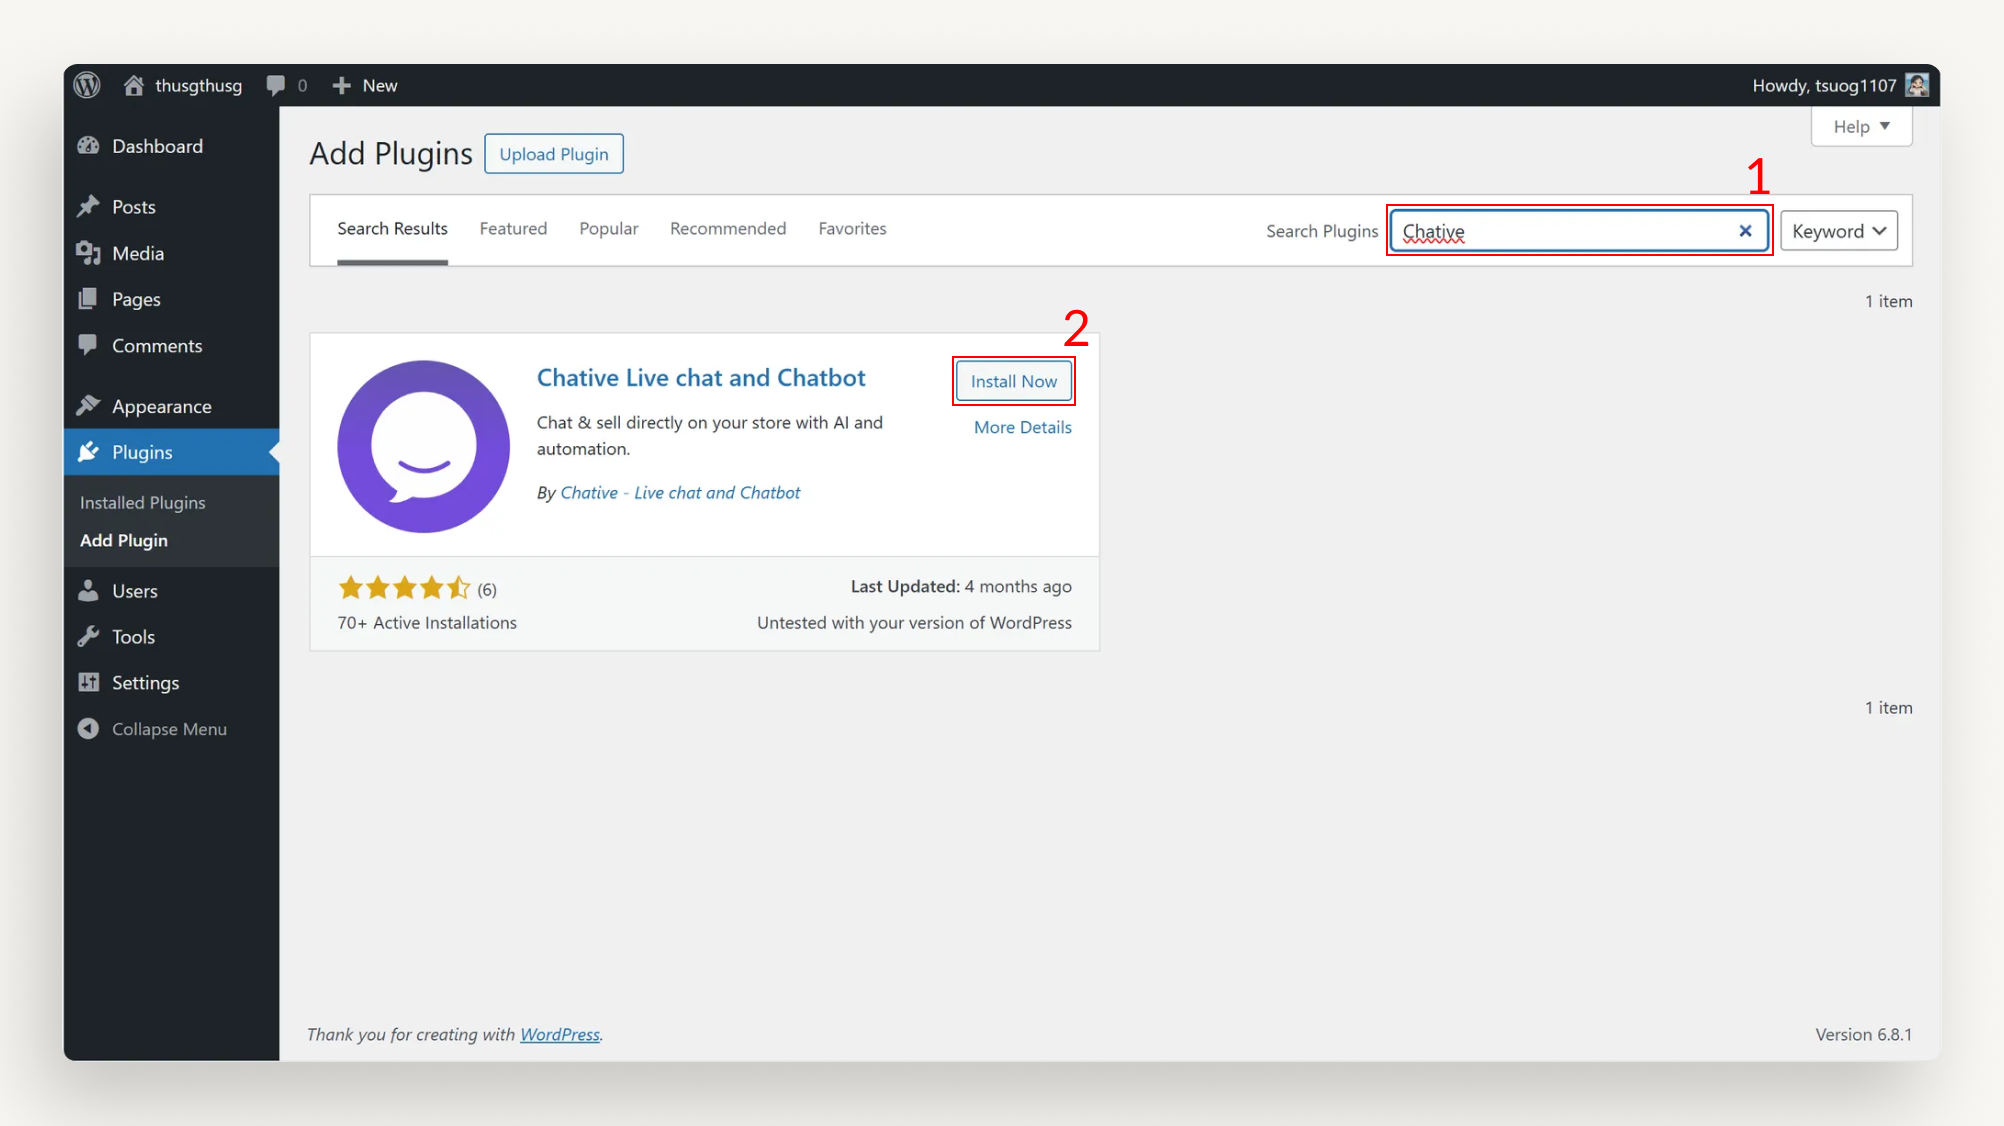Image resolution: width=2004 pixels, height=1126 pixels.
Task: Click the Upload Plugin button
Action: click(554, 154)
